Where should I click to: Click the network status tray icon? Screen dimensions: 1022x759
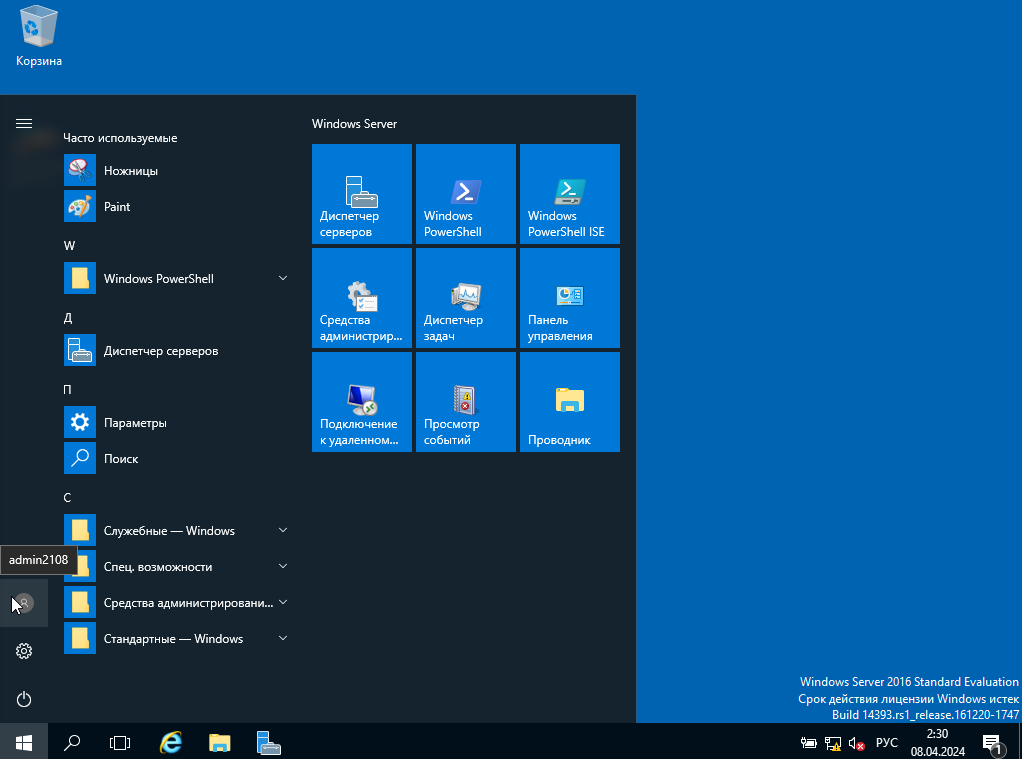point(832,743)
